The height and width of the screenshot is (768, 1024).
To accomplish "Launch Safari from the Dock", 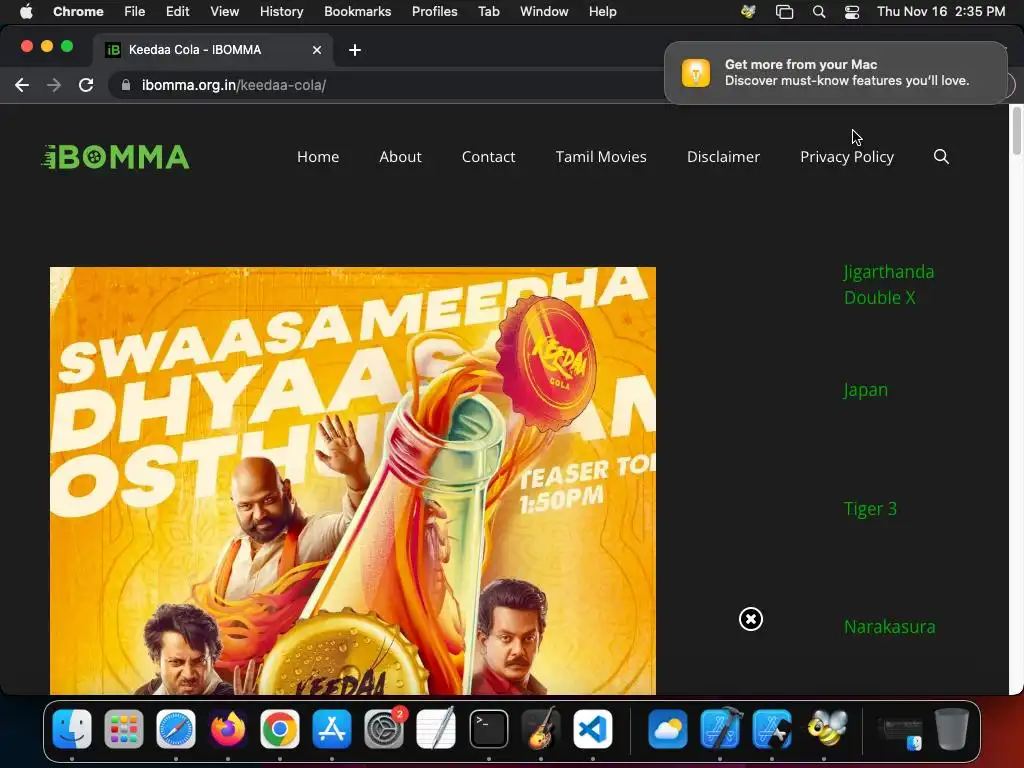I will pos(176,729).
